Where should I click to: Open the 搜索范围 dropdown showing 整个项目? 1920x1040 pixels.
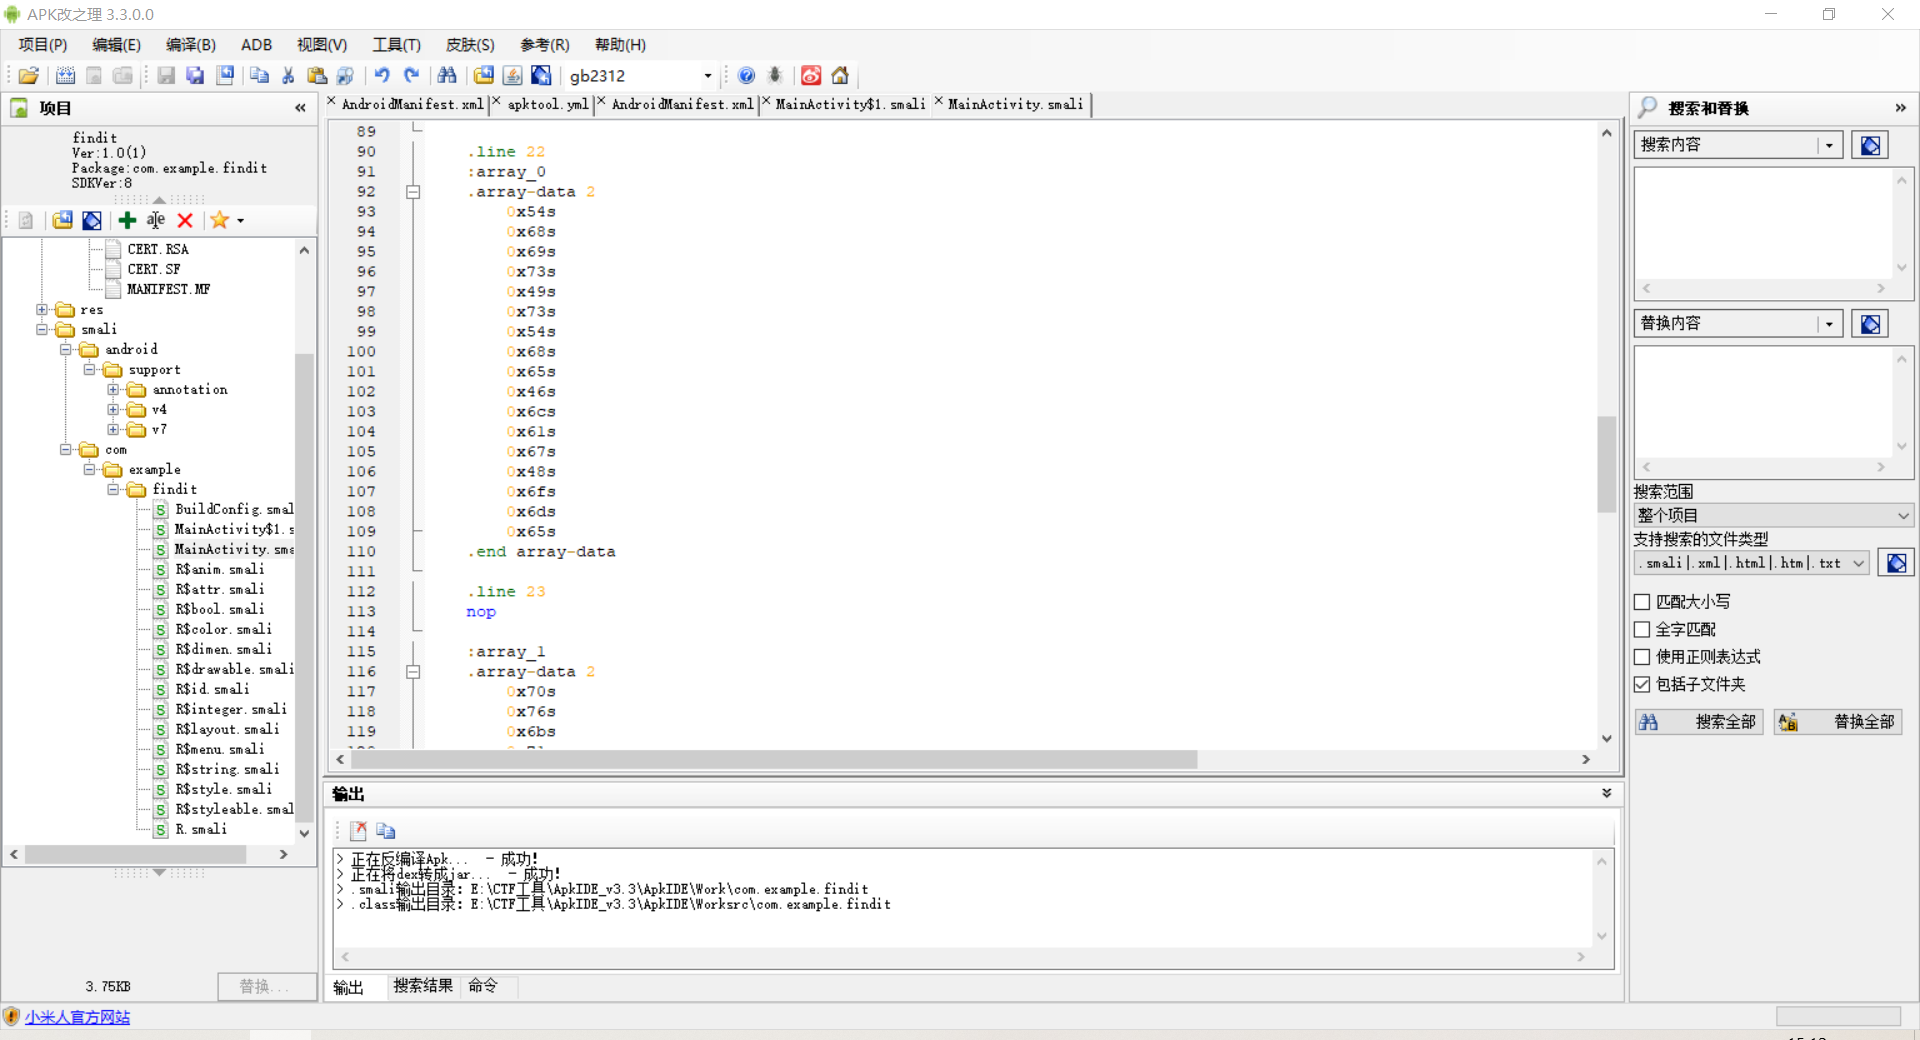tap(1898, 514)
